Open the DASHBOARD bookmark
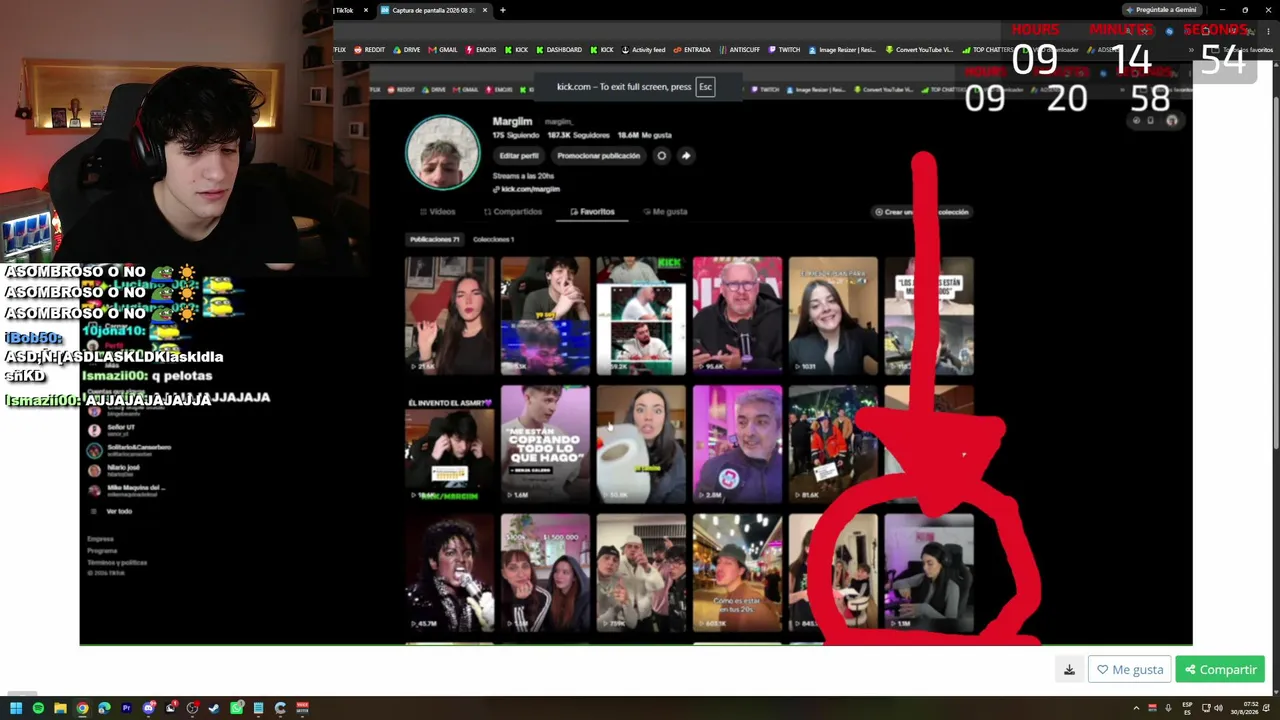The image size is (1280, 720). (x=559, y=50)
